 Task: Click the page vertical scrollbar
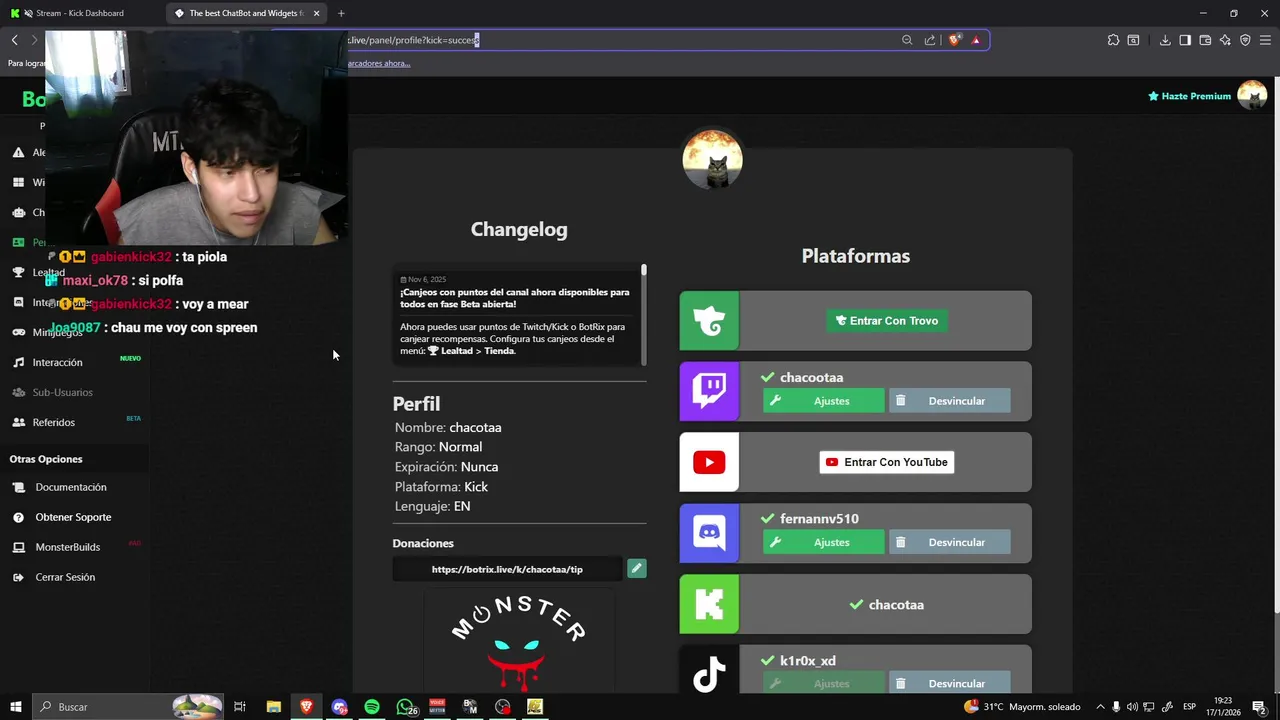coord(1275,345)
